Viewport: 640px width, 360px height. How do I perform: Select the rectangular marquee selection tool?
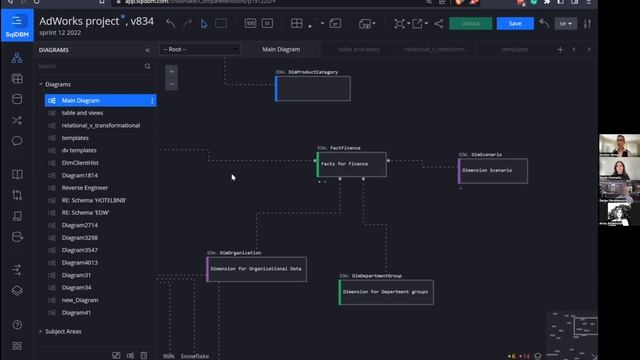point(221,23)
